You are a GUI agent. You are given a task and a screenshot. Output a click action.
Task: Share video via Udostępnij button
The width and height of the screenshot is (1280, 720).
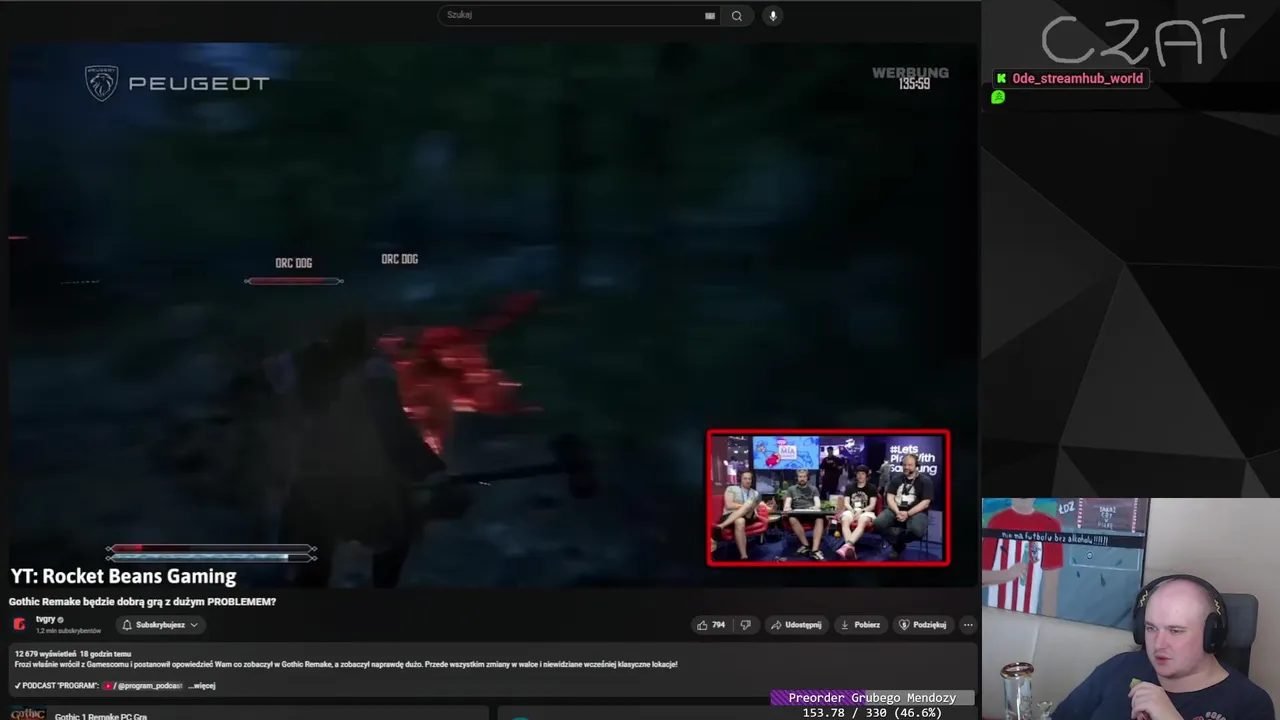(x=796, y=625)
